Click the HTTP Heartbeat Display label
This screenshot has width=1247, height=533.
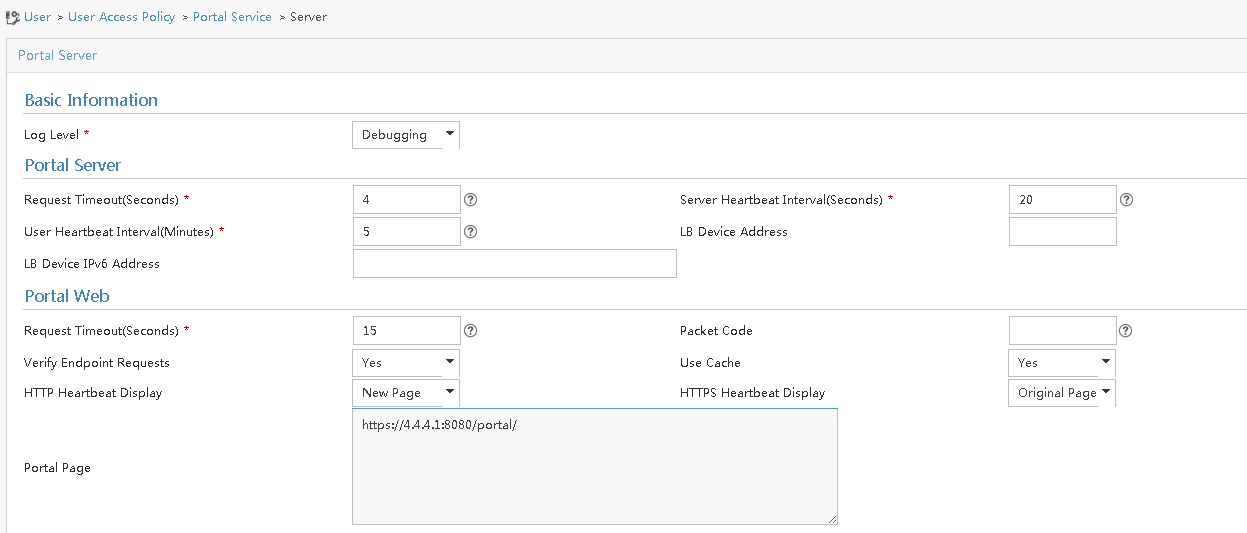[x=93, y=393]
